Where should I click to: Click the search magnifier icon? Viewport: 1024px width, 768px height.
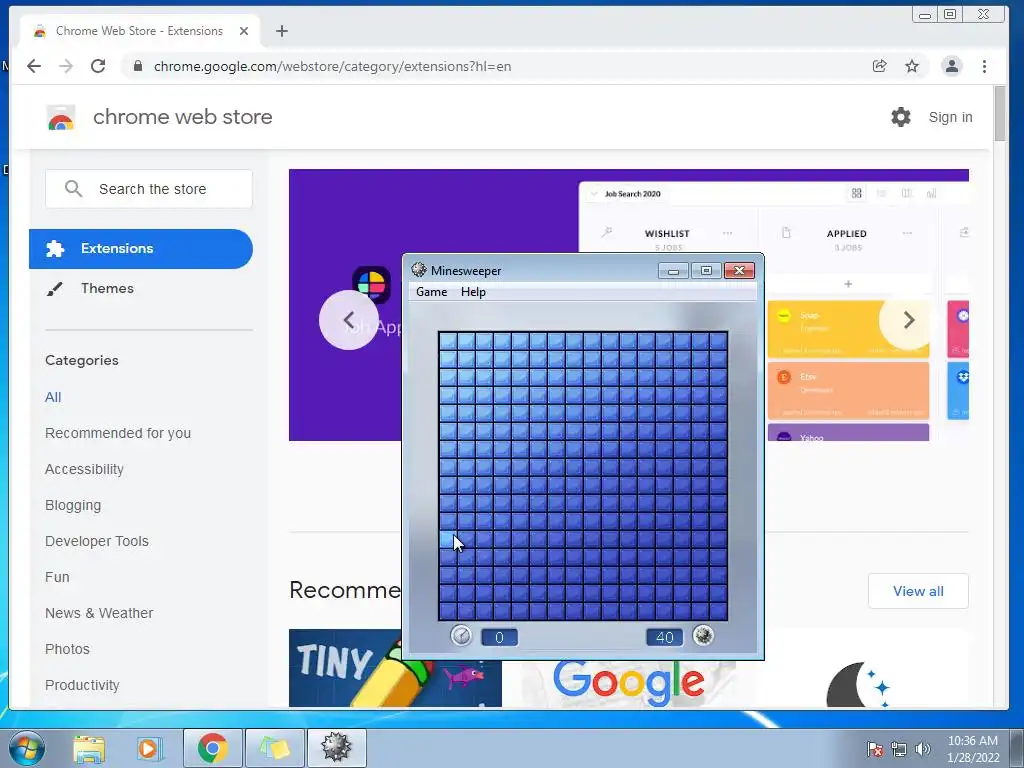73,189
